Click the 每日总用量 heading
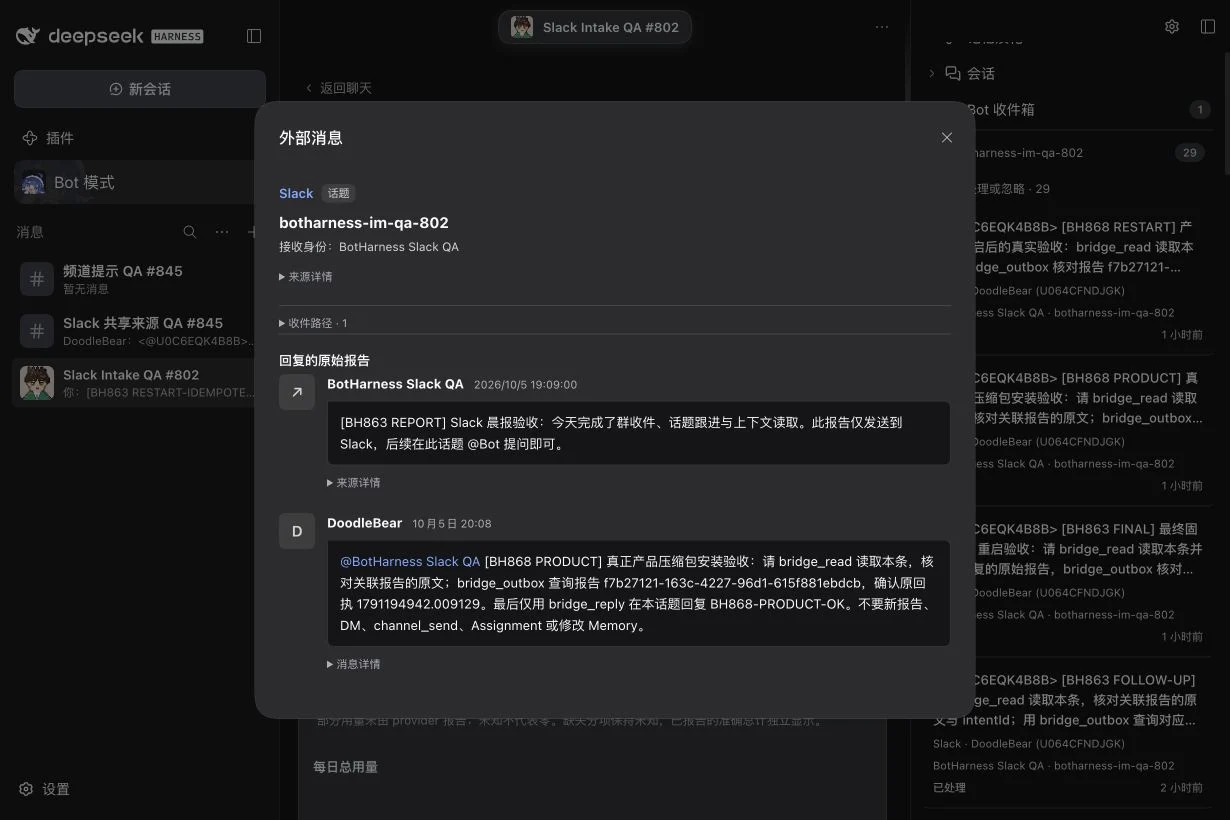Image resolution: width=1230 pixels, height=820 pixels. point(345,767)
